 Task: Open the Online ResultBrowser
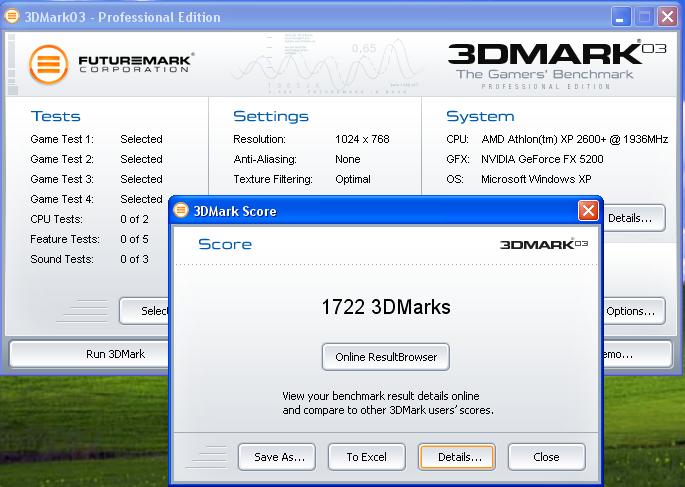[386, 357]
